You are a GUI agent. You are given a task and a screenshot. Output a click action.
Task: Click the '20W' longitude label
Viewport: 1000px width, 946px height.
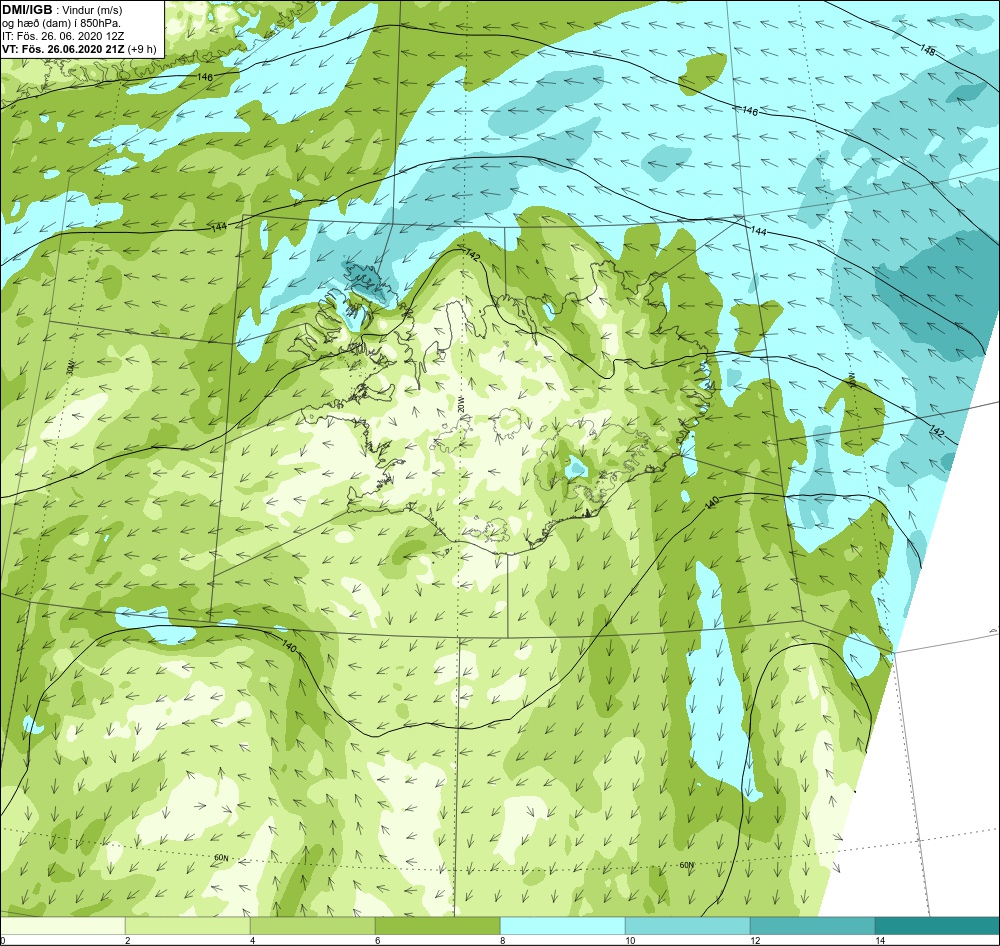[461, 403]
